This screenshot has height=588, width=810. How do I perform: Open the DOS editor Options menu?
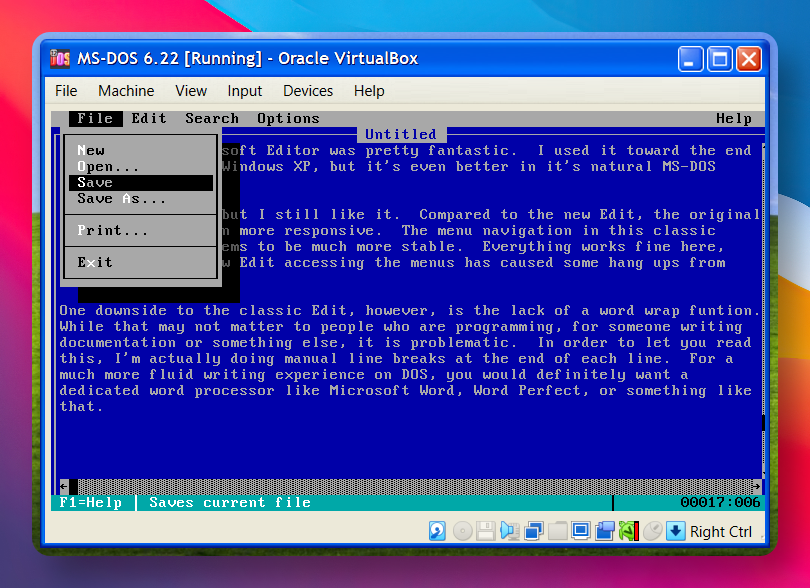[x=288, y=118]
